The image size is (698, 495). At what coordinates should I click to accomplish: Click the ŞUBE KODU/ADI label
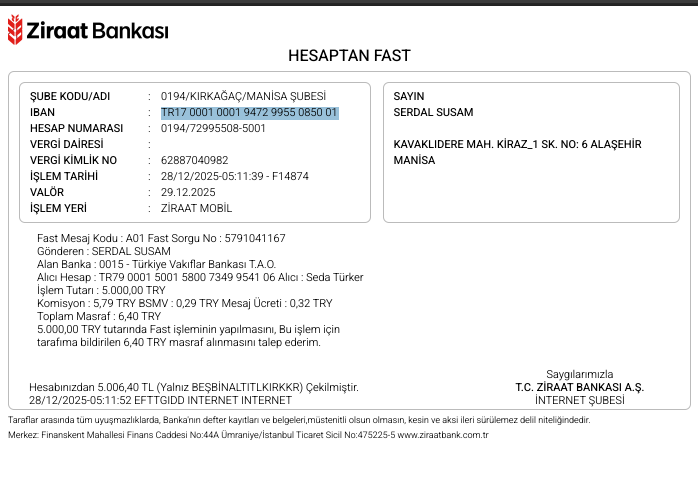70,97
